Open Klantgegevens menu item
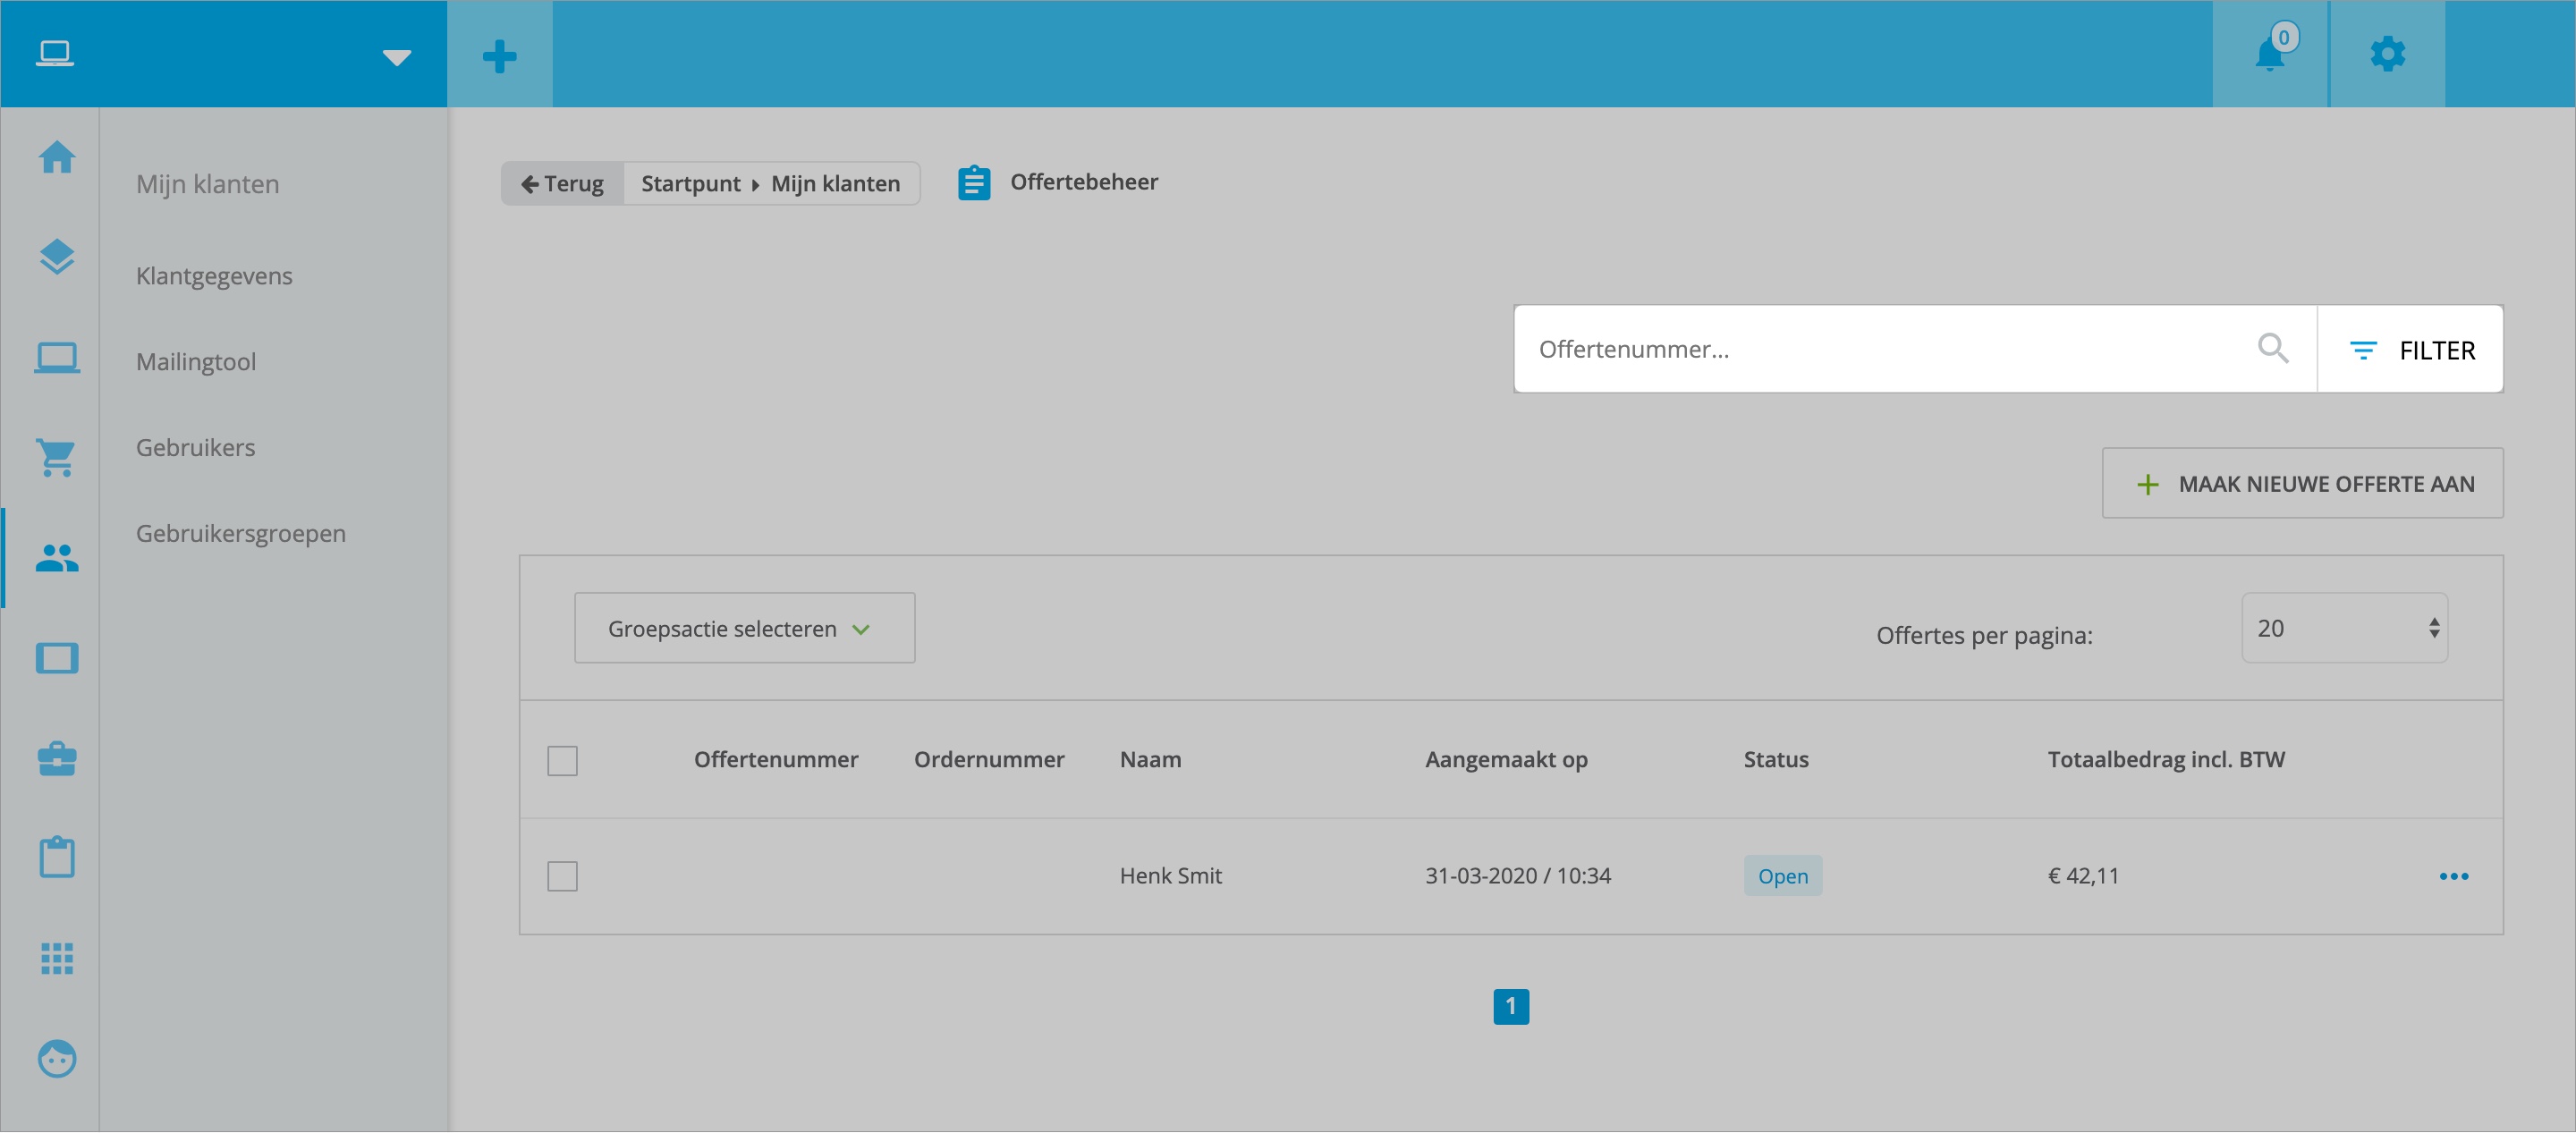Viewport: 2576px width, 1133px height. click(214, 276)
